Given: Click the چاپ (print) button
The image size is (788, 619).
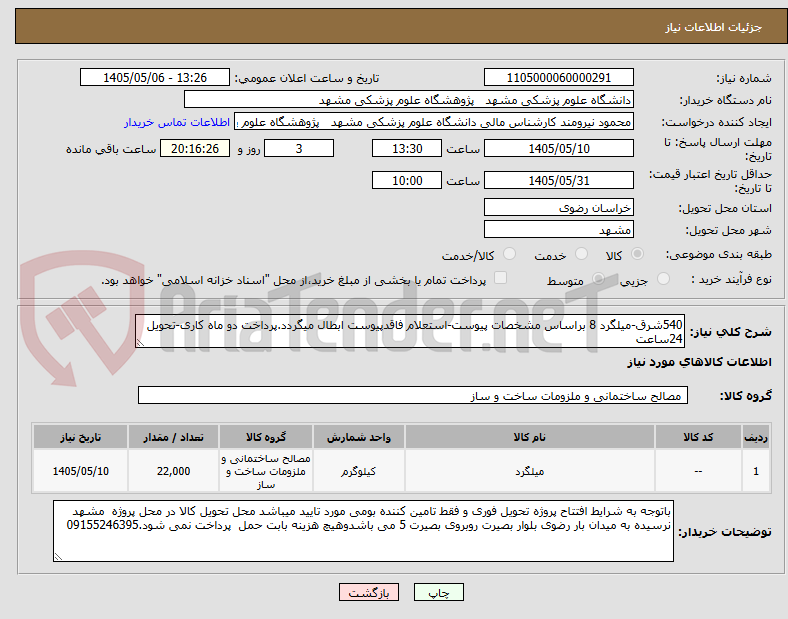Looking at the screenshot, I should tap(438, 593).
